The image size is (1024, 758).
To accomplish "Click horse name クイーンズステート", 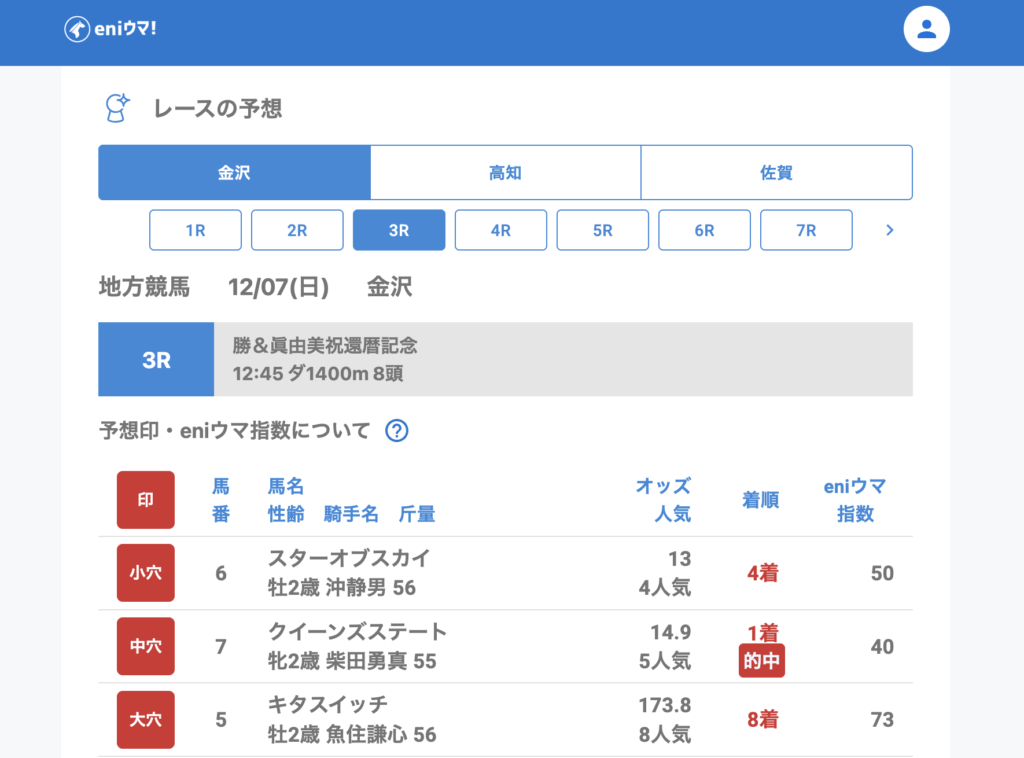I will [357, 632].
